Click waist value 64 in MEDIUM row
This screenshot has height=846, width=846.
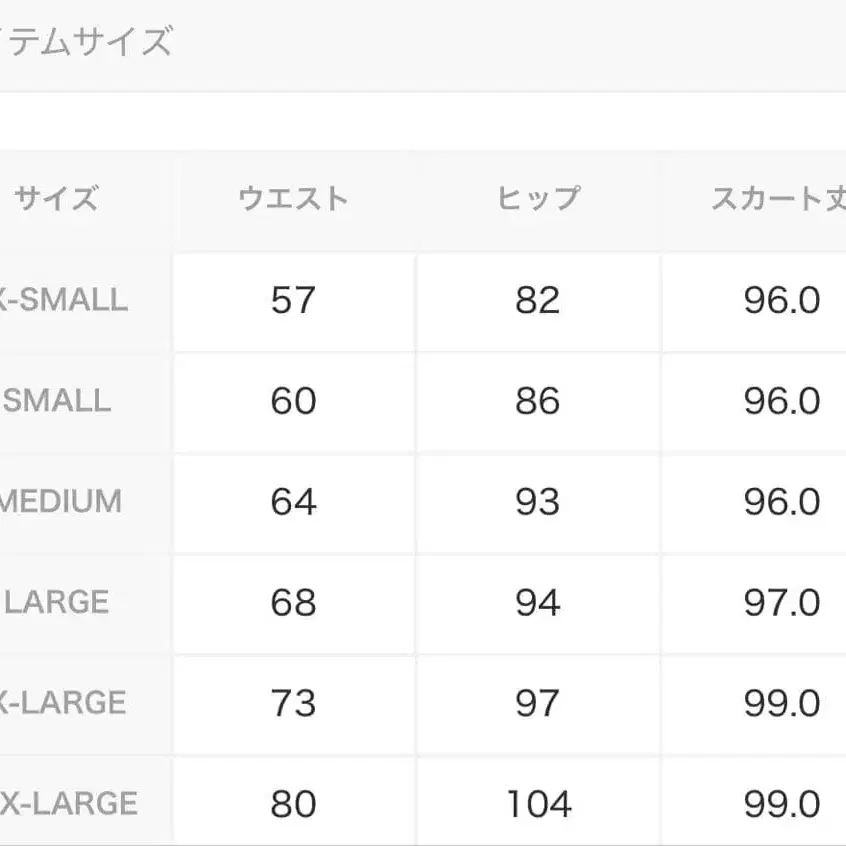293,501
